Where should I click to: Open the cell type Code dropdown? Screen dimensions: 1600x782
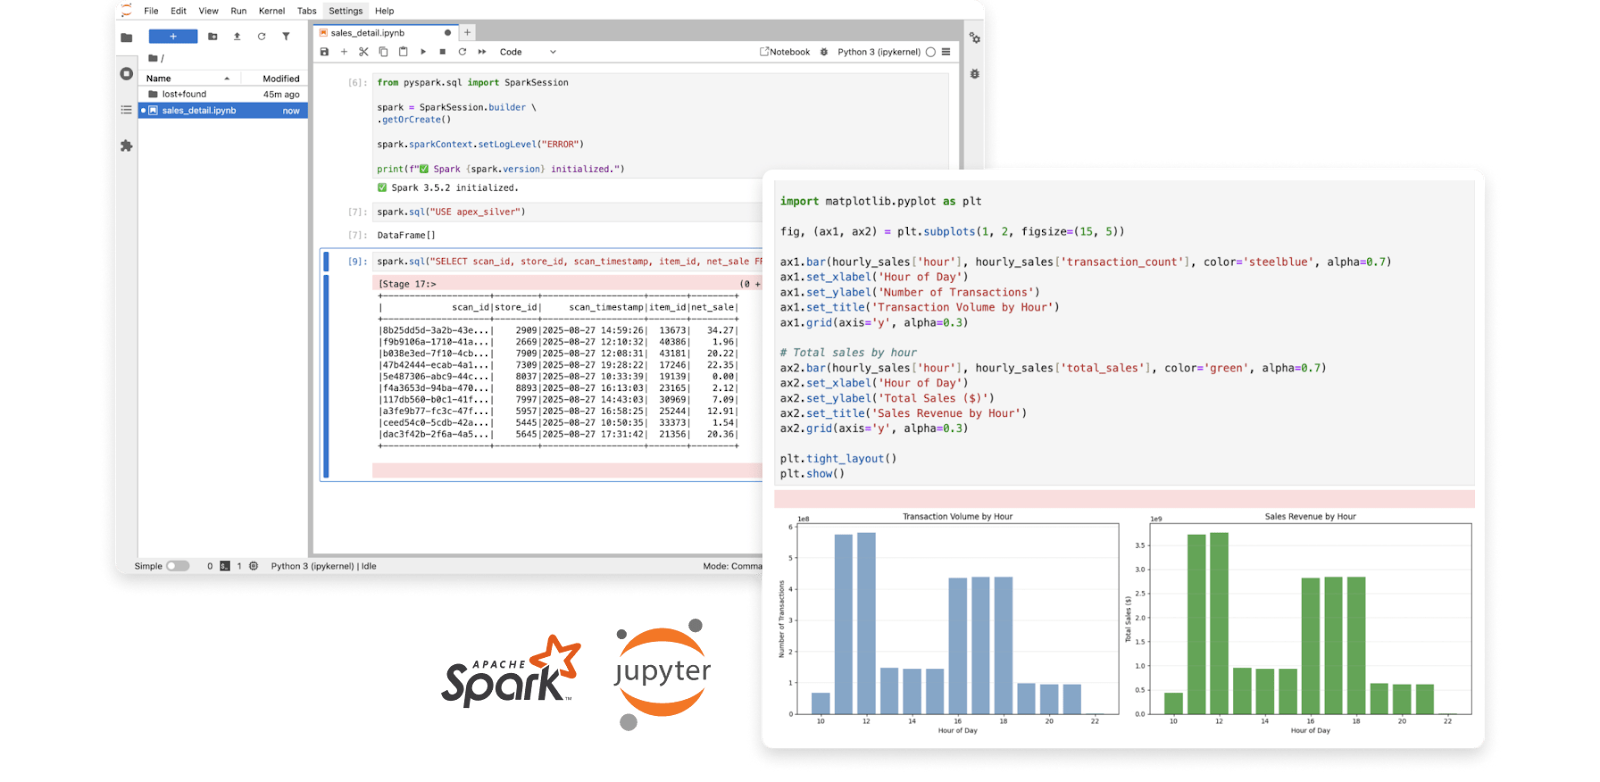527,52
